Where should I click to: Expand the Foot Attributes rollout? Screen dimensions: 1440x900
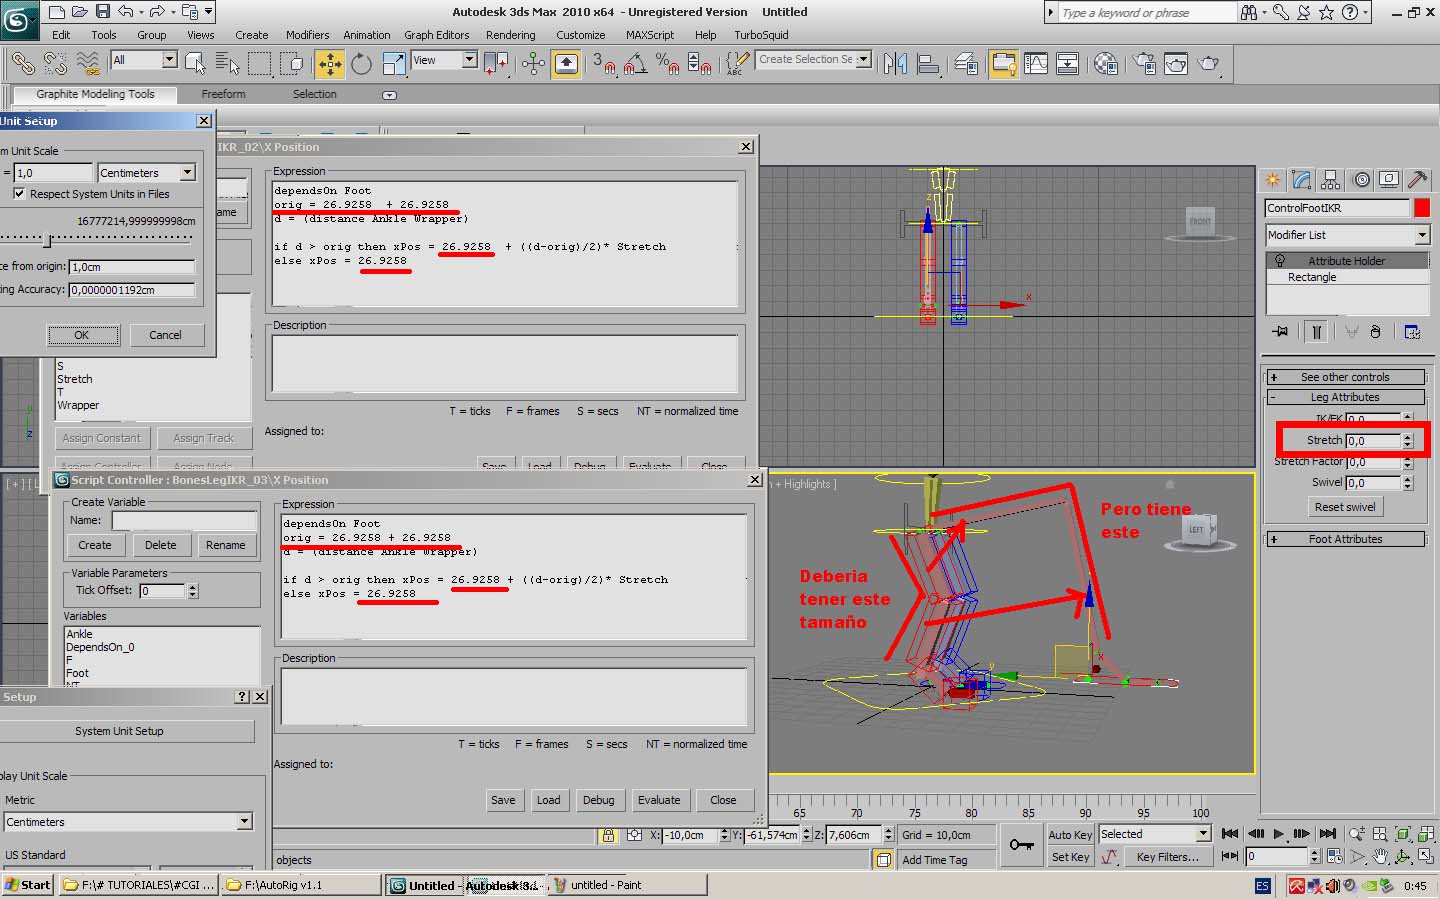1345,539
